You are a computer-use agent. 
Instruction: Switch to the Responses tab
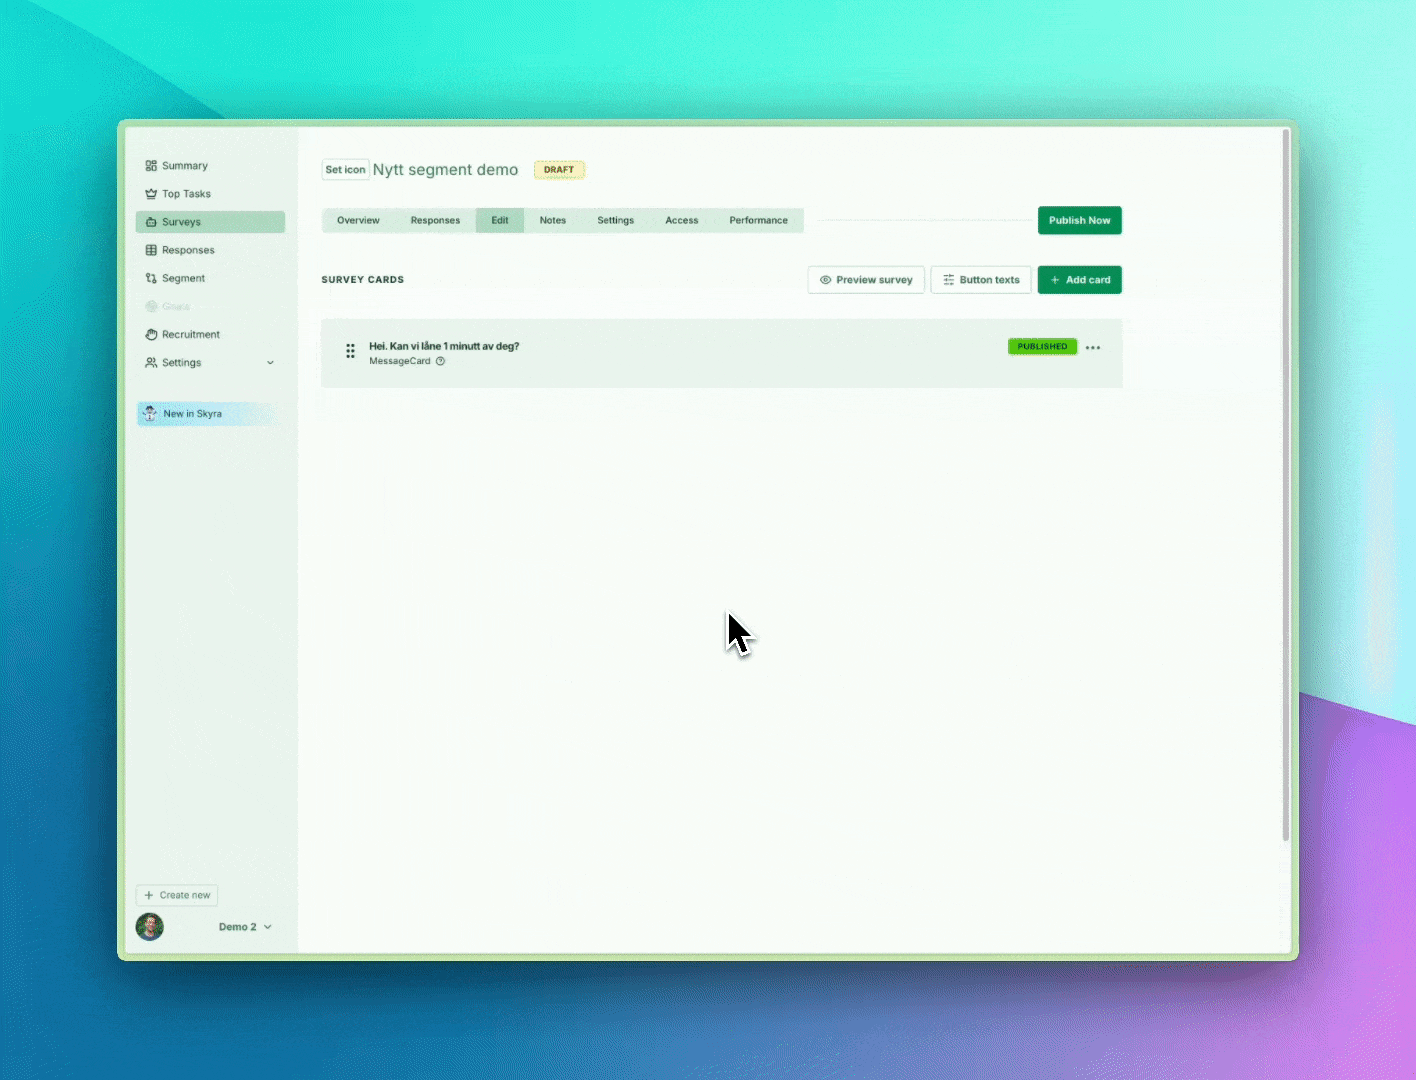[x=435, y=220]
